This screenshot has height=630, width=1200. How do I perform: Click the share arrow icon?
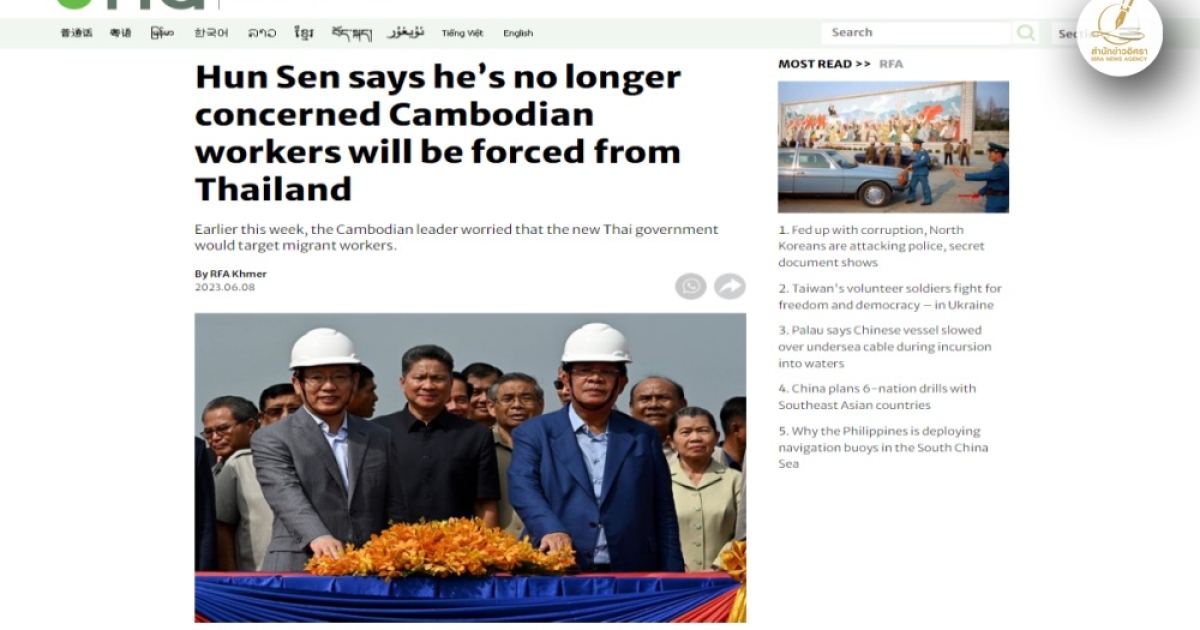[730, 287]
